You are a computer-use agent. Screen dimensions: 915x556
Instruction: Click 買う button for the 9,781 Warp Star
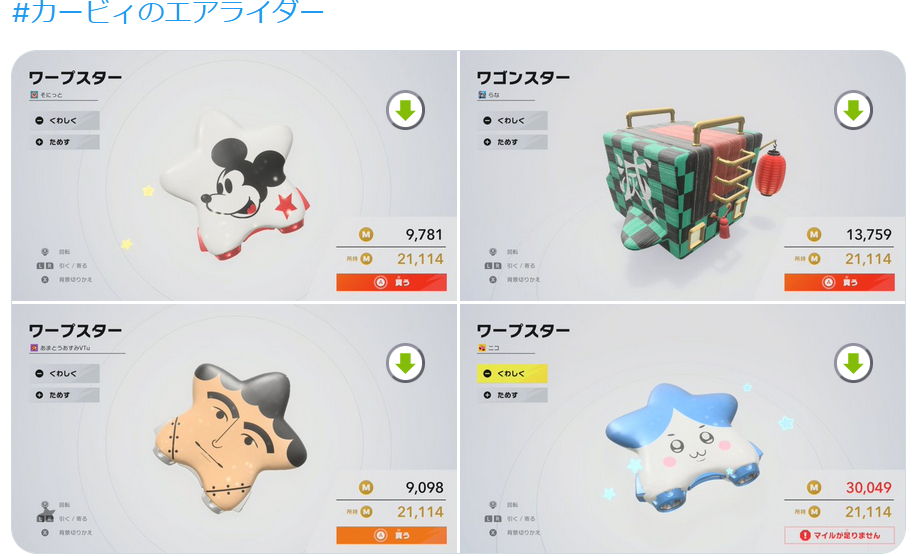coord(392,282)
